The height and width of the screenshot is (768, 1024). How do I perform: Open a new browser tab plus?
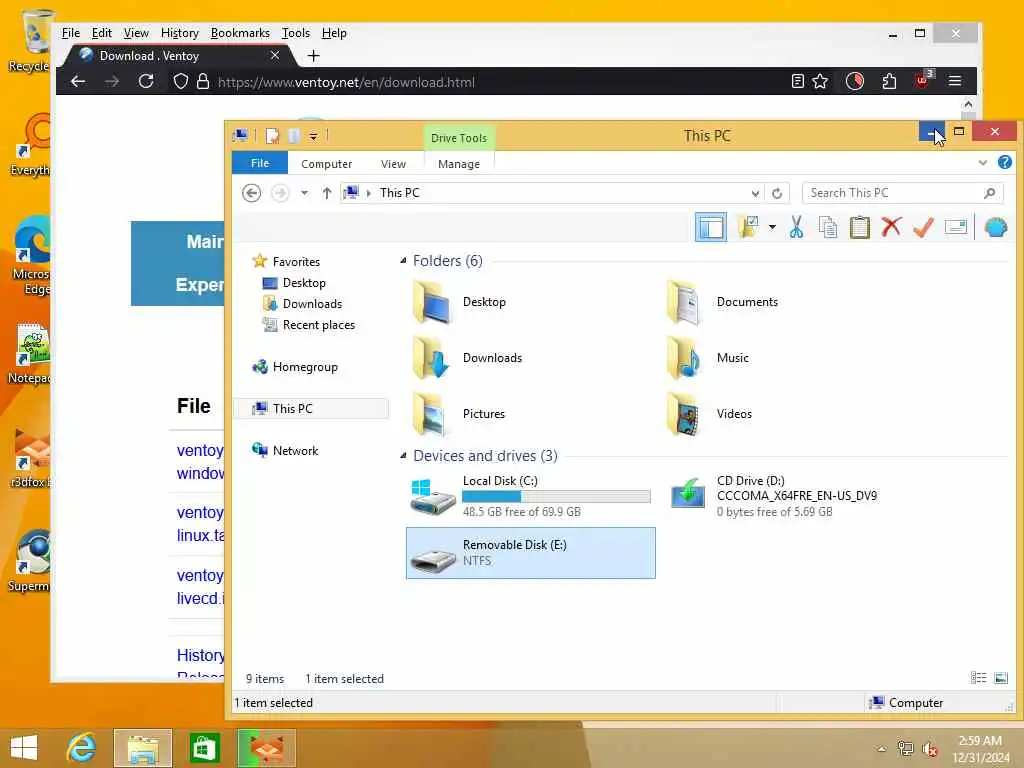(x=313, y=56)
